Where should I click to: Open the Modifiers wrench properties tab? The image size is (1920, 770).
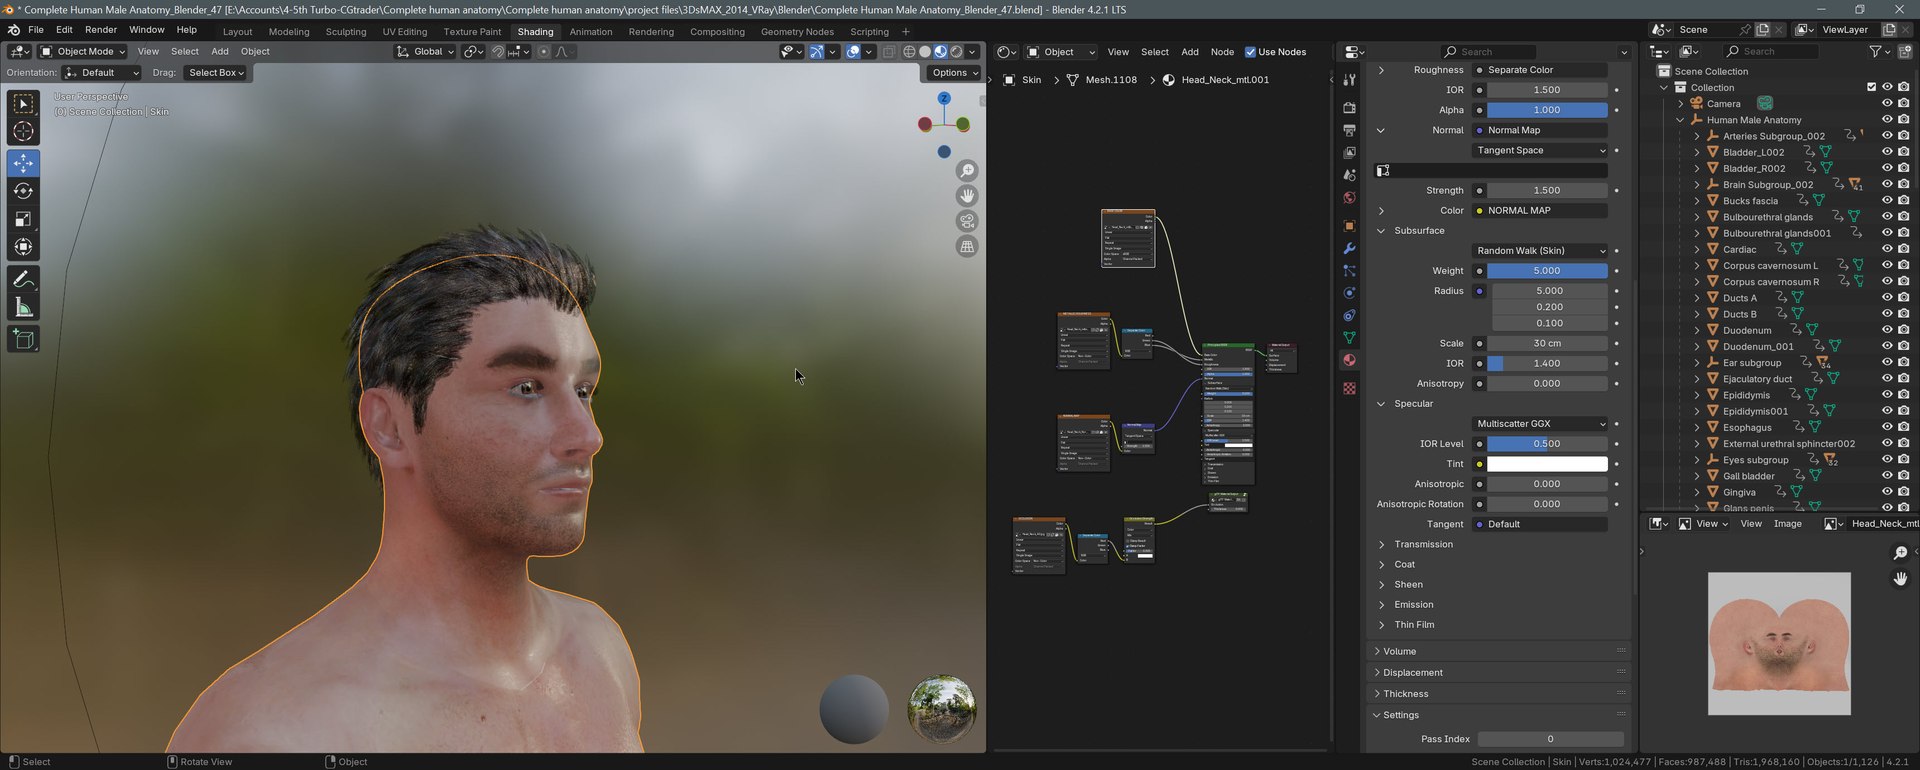click(1349, 248)
